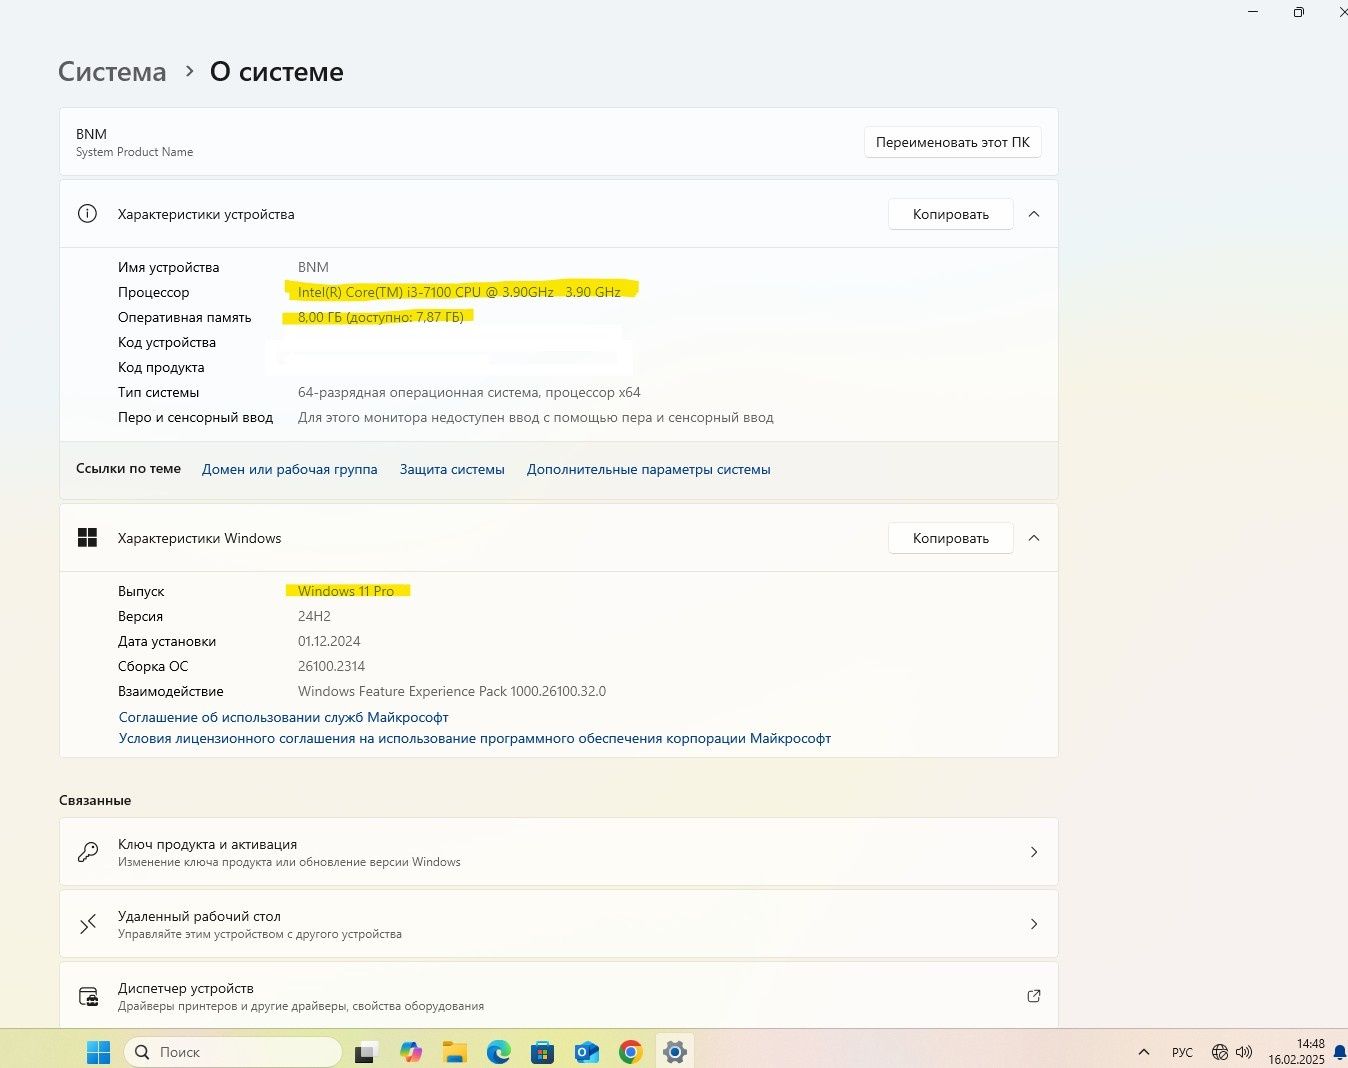Open Task View from the taskbar

[366, 1052]
